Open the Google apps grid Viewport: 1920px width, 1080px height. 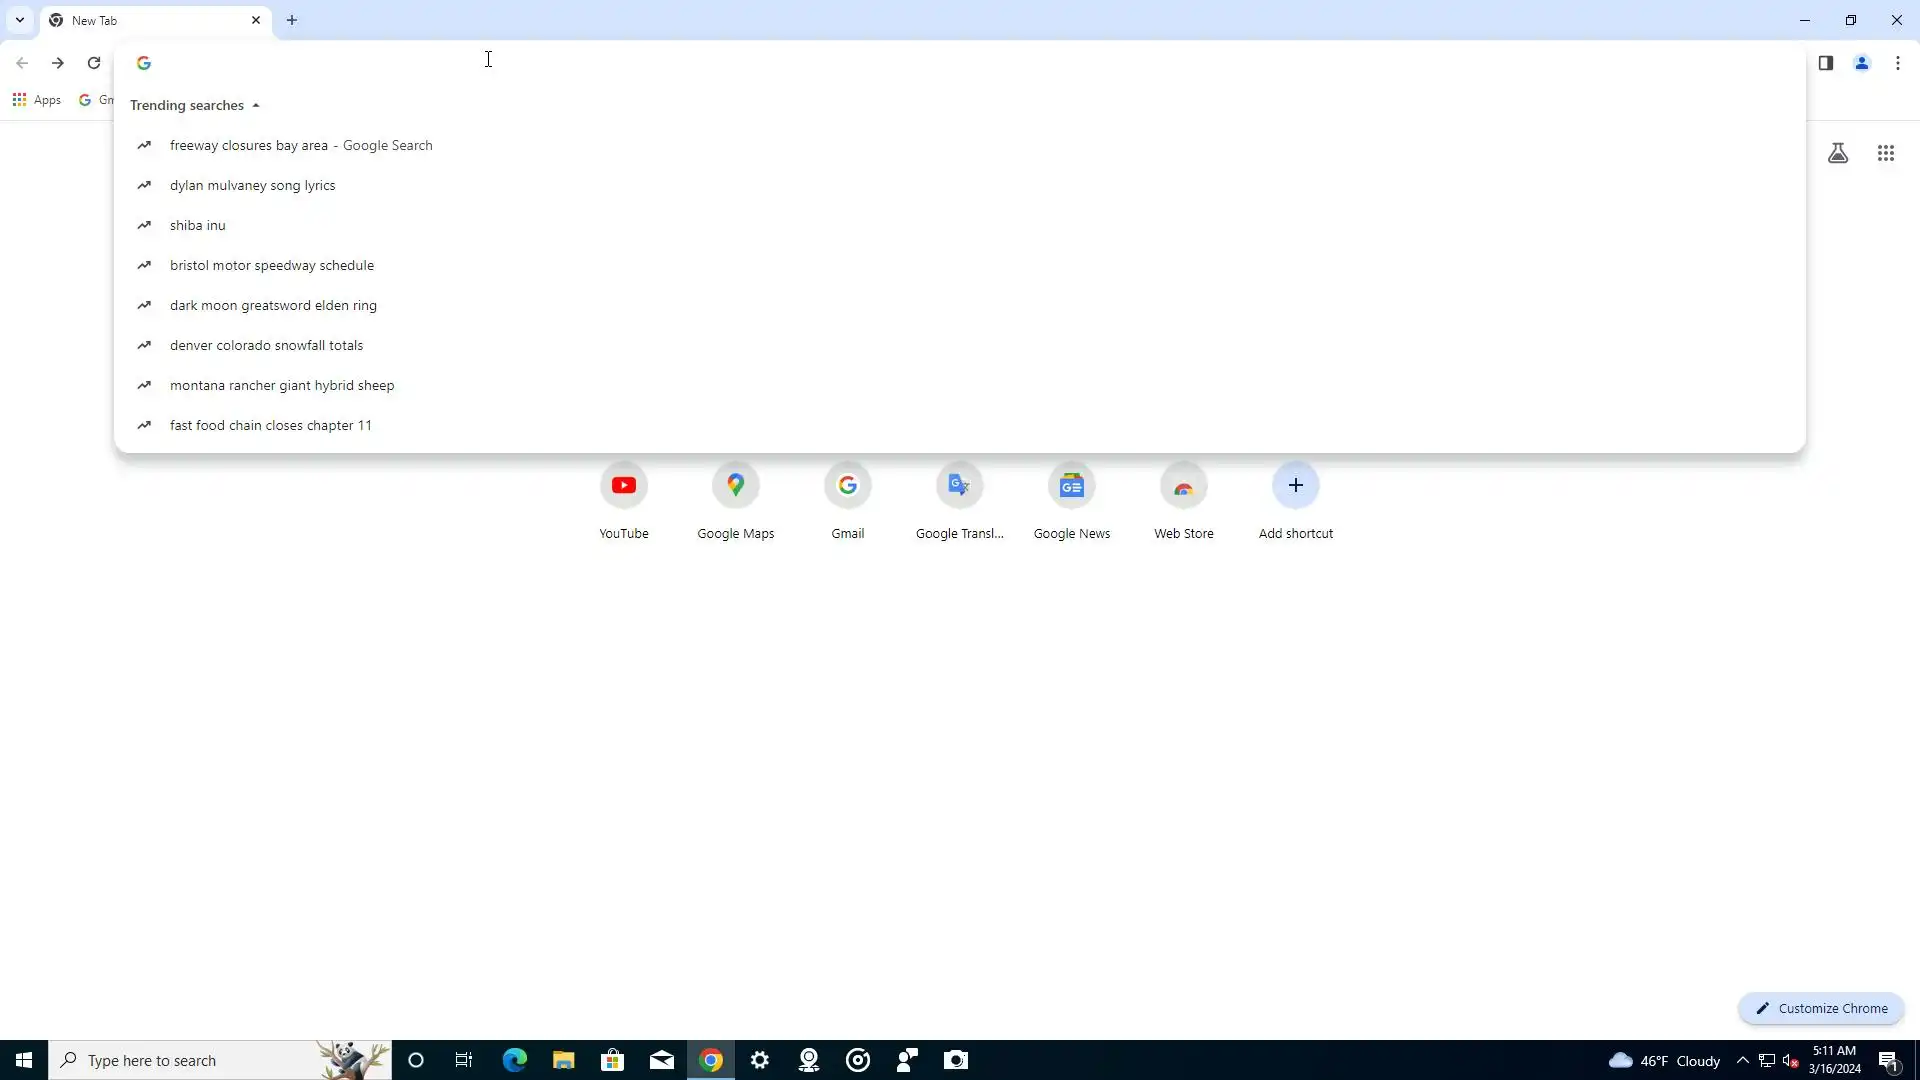pos(1886,153)
